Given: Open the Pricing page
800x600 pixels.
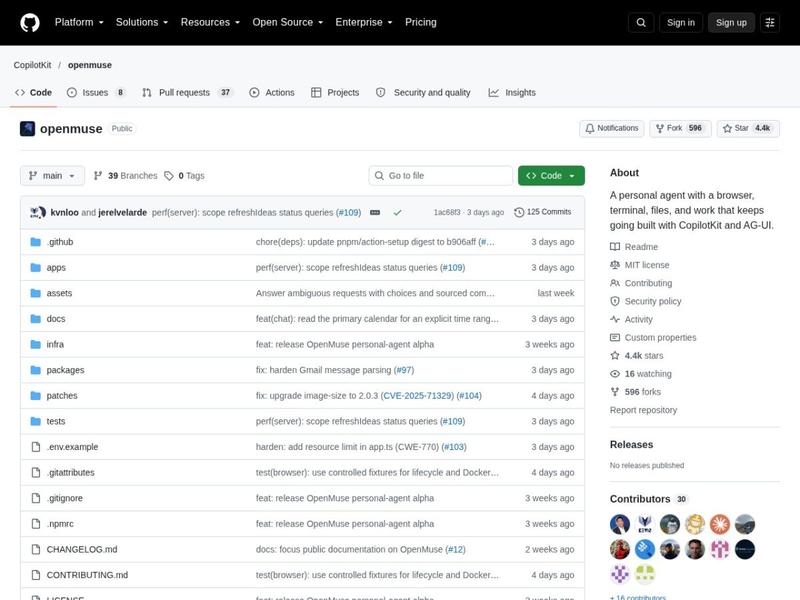Looking at the screenshot, I should pyautogui.click(x=421, y=22).
